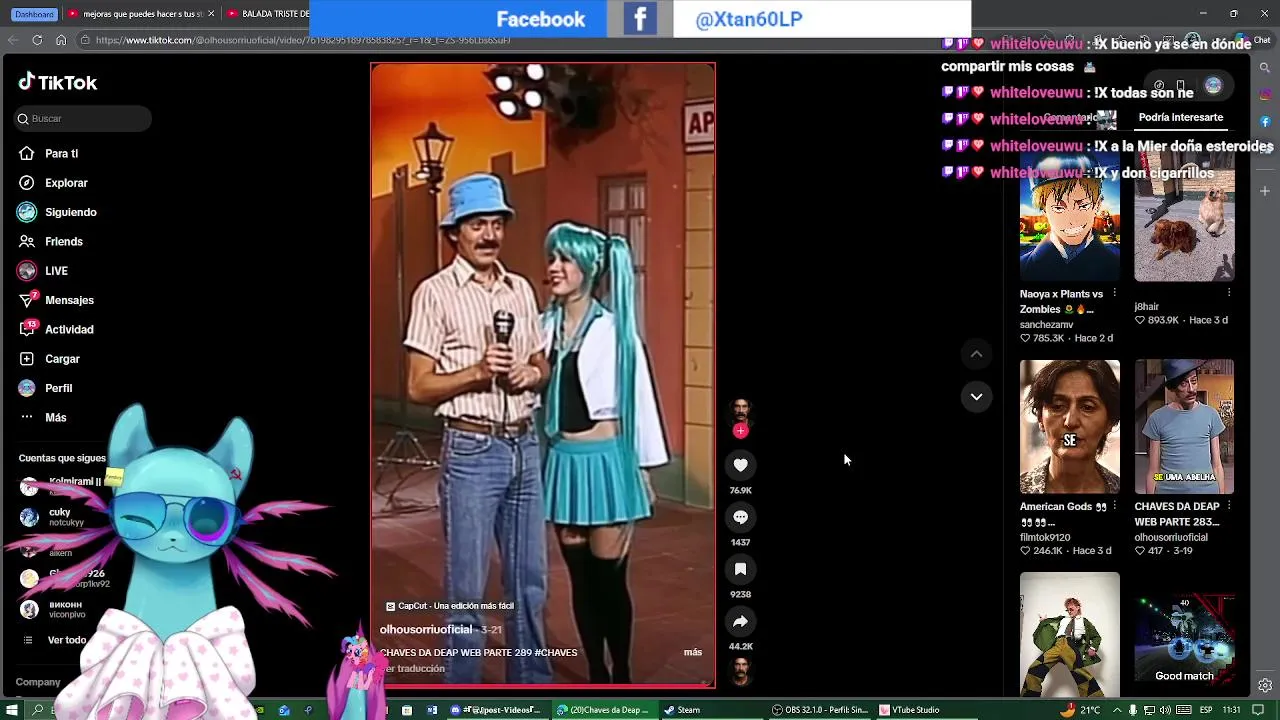
Task: Open the comments with the bubble icon
Action: (740, 517)
